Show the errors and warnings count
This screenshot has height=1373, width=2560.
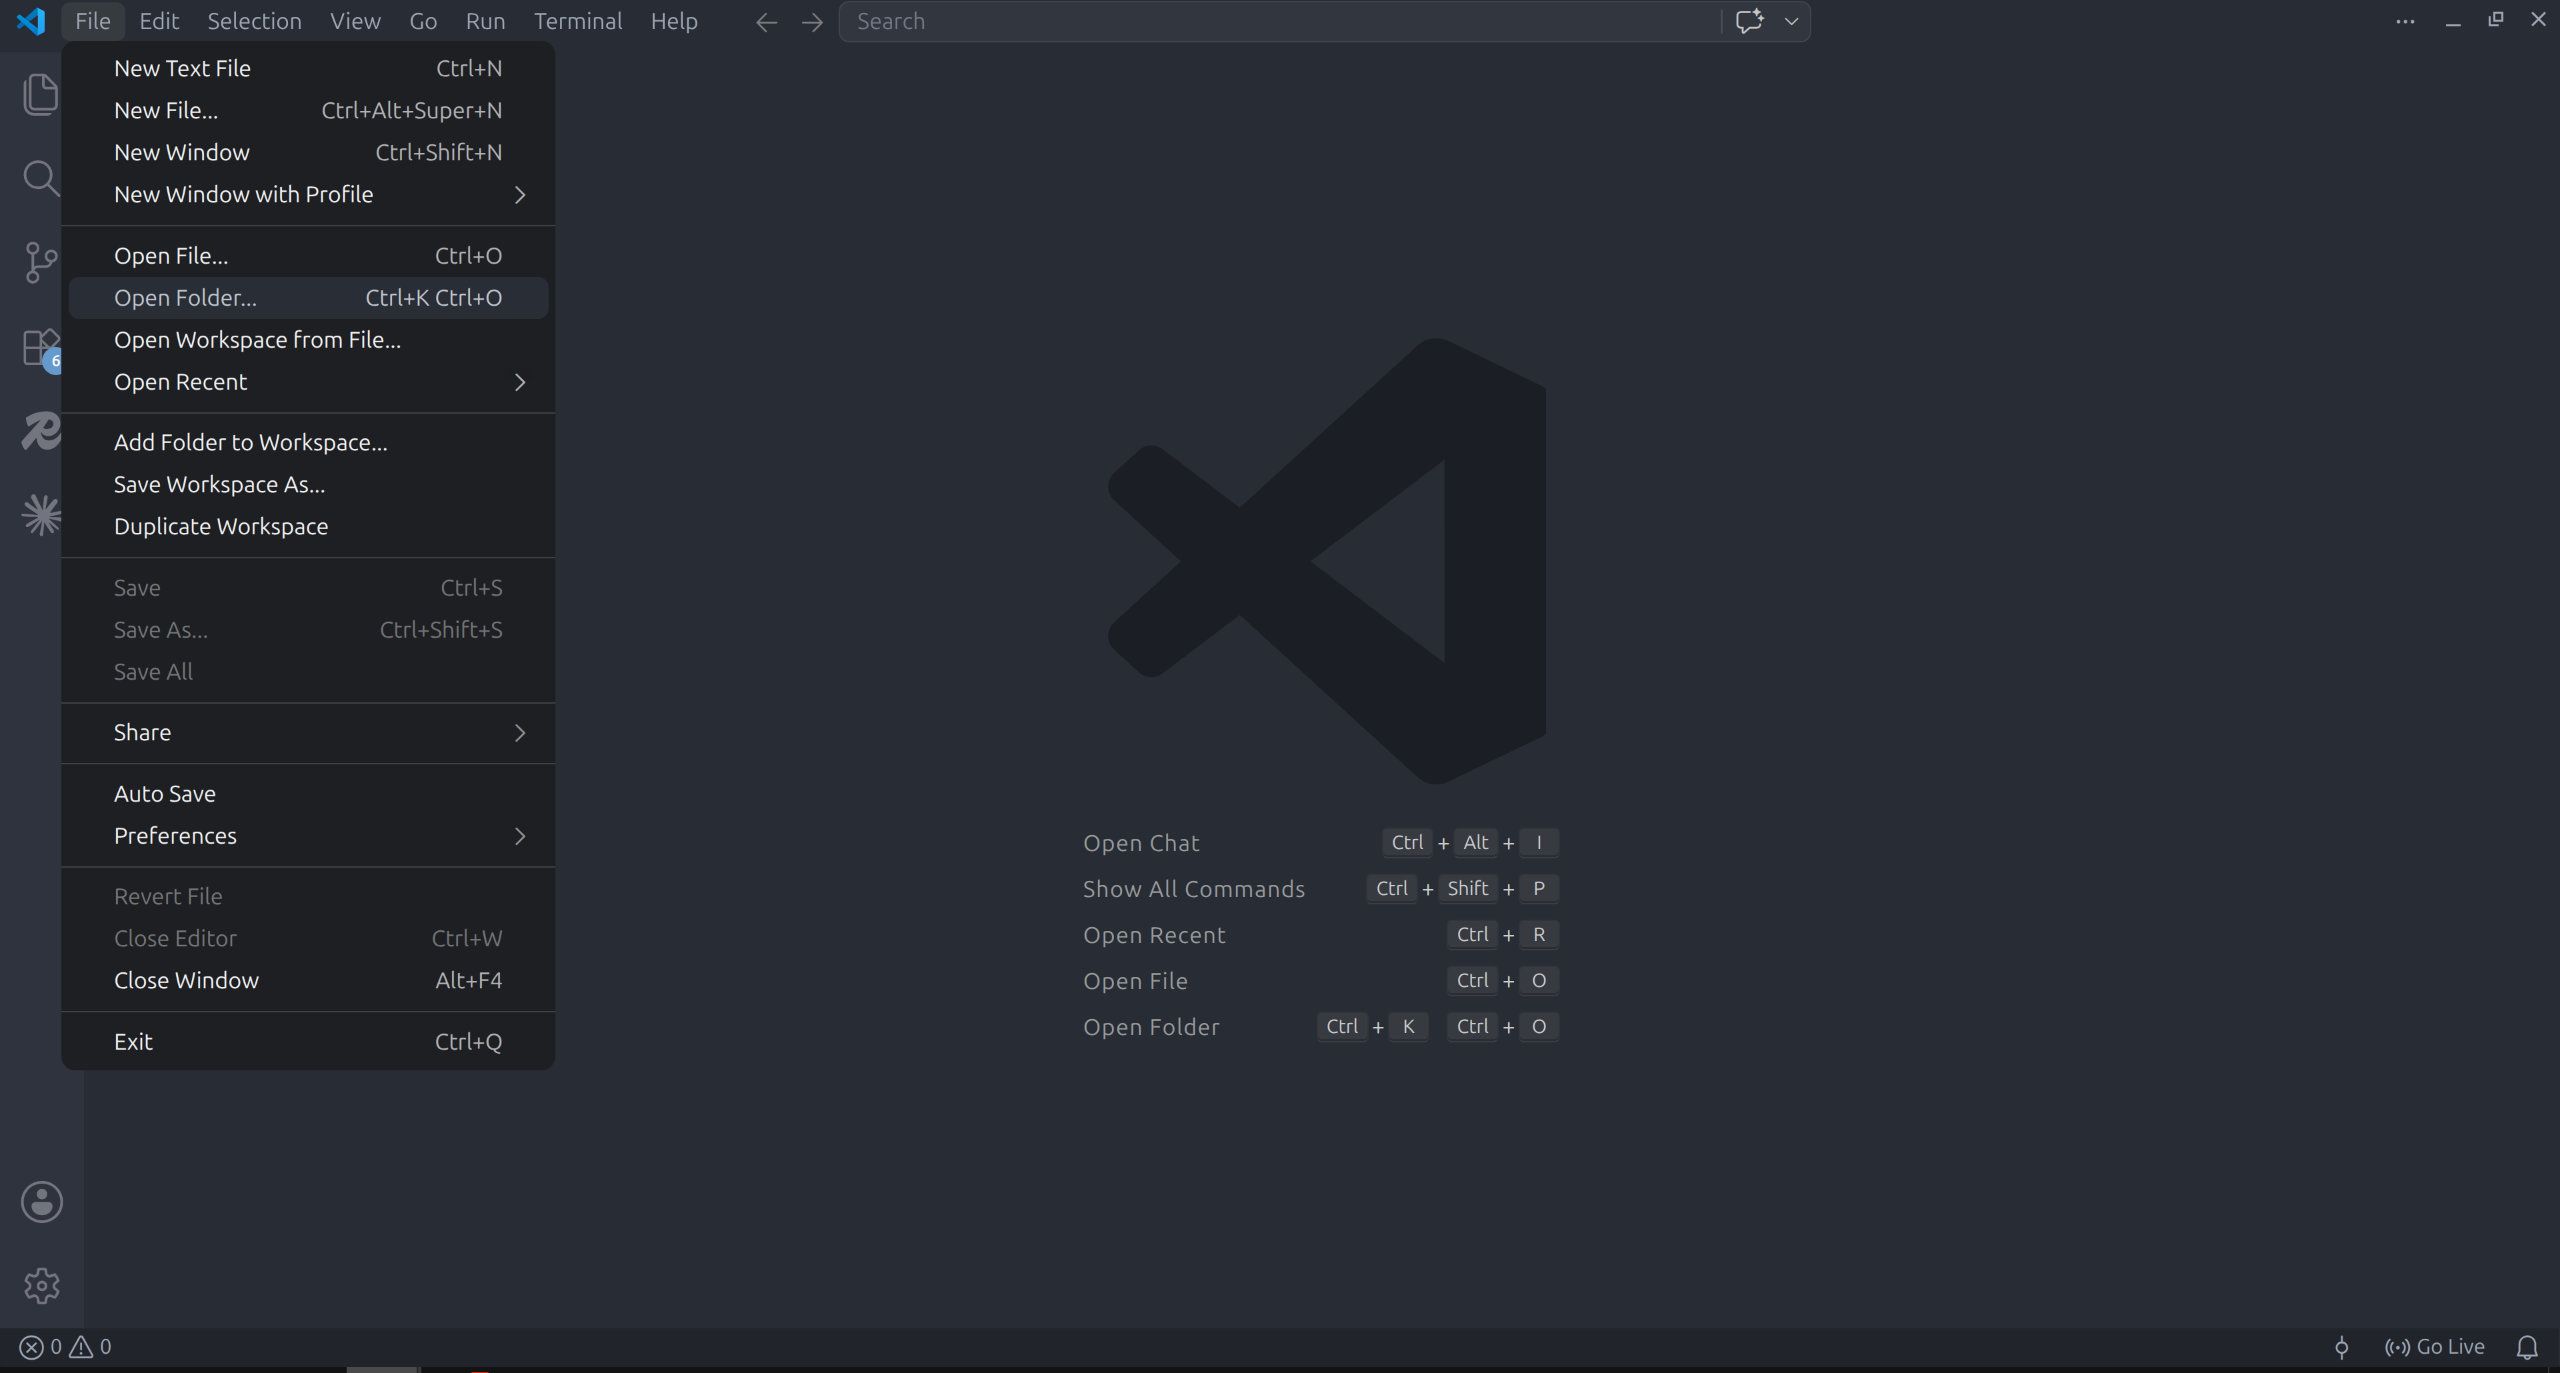[66, 1347]
